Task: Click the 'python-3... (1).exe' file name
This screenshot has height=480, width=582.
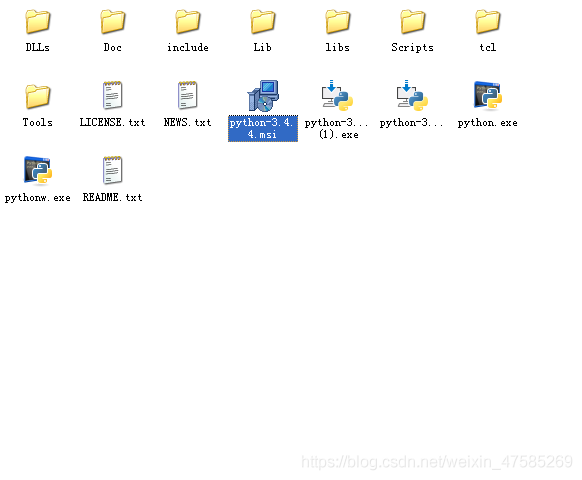Action: 337,128
